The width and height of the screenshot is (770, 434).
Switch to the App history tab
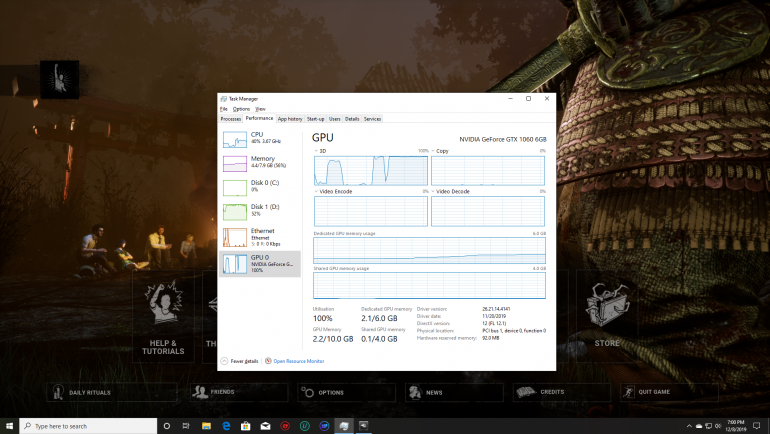(x=290, y=119)
